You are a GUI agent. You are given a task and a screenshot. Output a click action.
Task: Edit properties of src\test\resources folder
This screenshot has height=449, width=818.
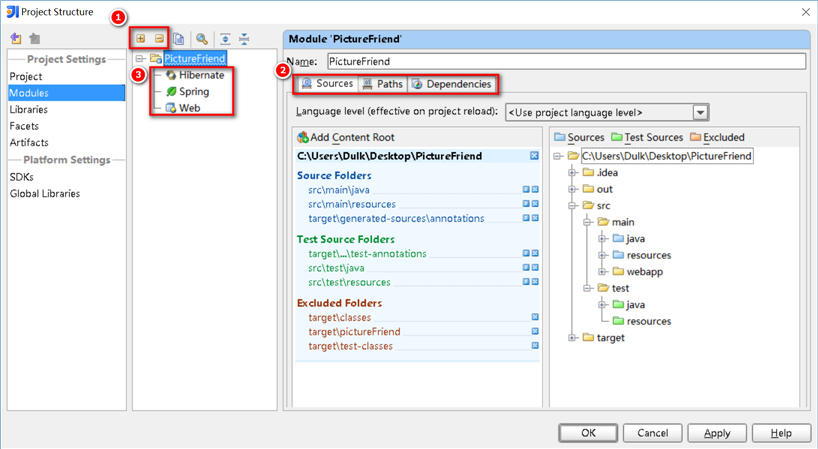pyautogui.click(x=526, y=282)
